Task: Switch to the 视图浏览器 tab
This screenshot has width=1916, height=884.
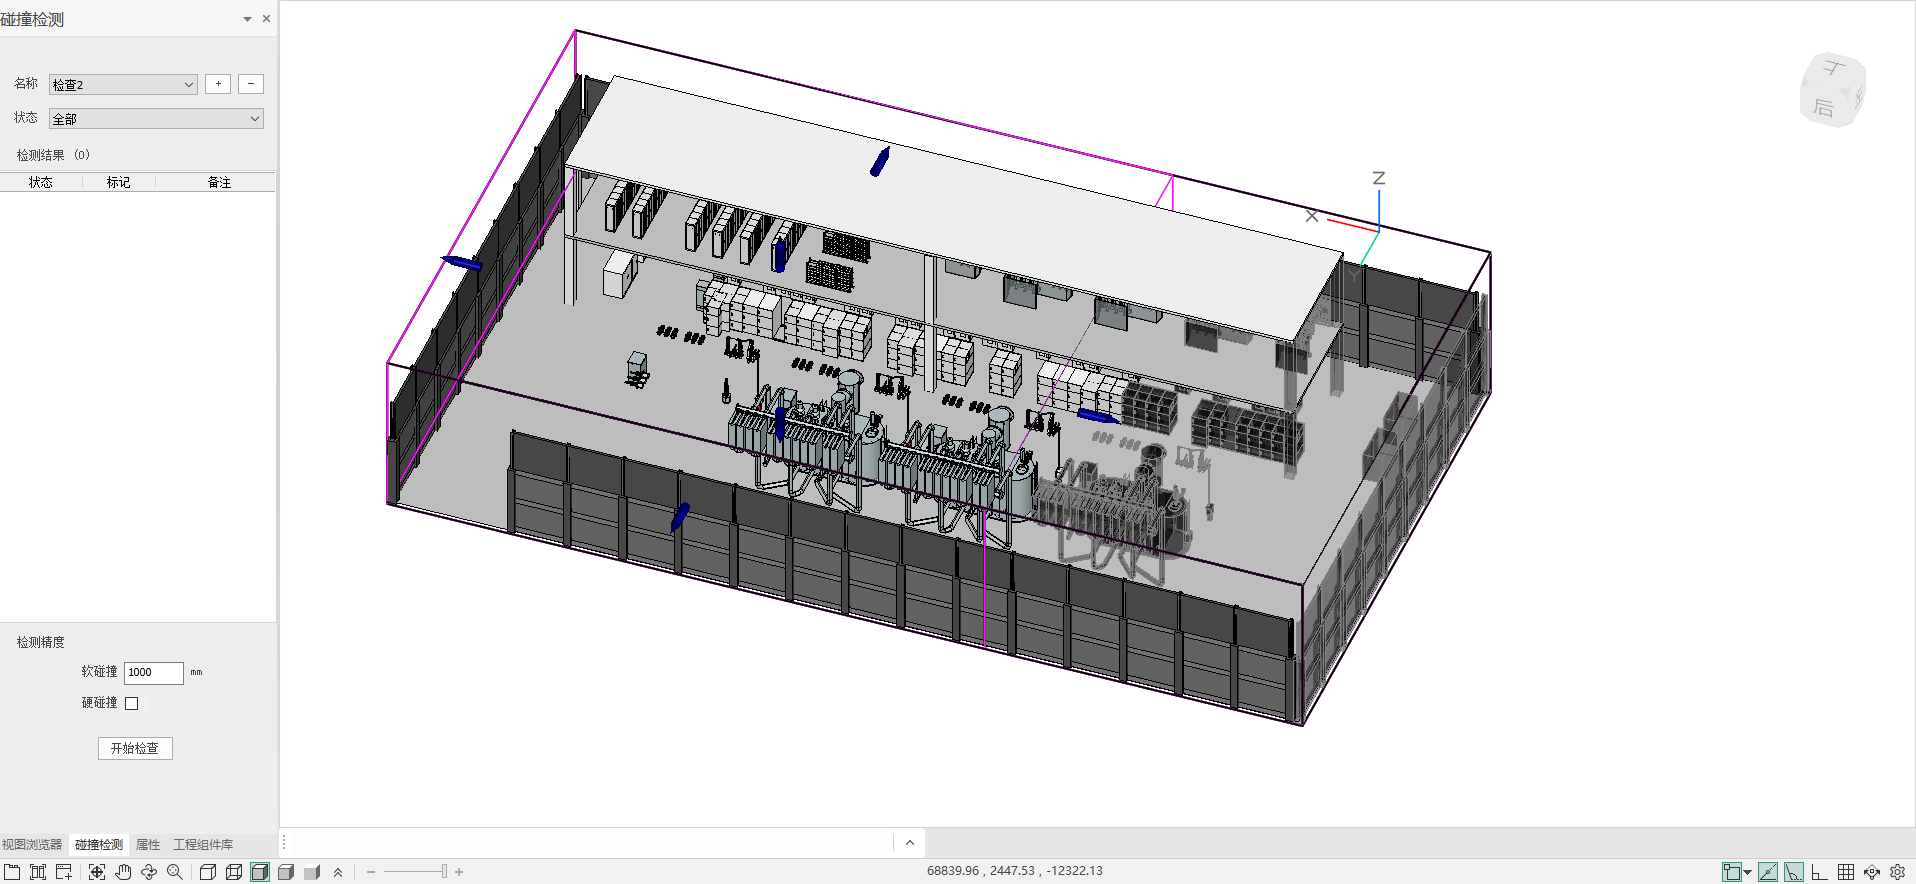Action: pyautogui.click(x=32, y=845)
